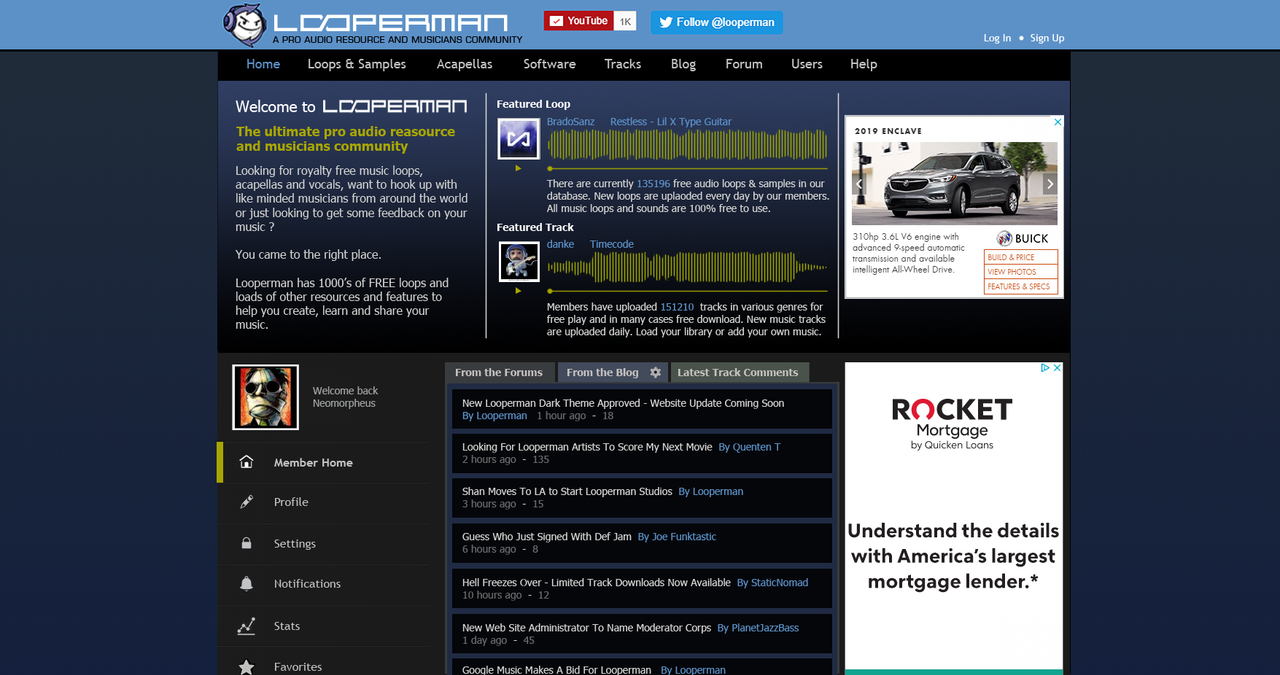Click the gear icon on Blog tab

656,372
